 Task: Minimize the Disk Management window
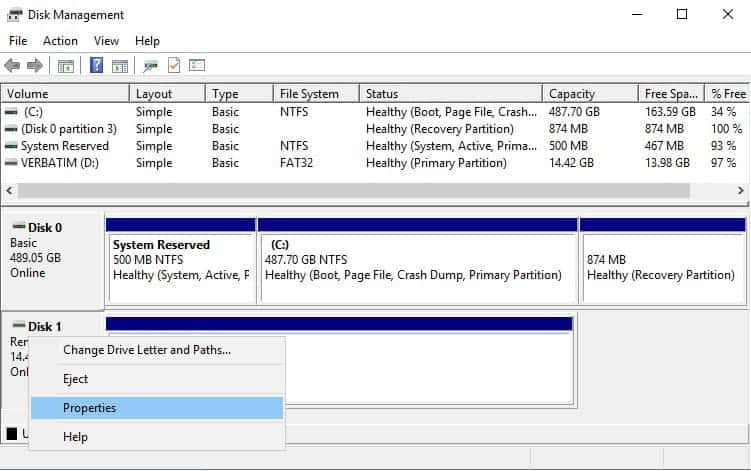[637, 14]
